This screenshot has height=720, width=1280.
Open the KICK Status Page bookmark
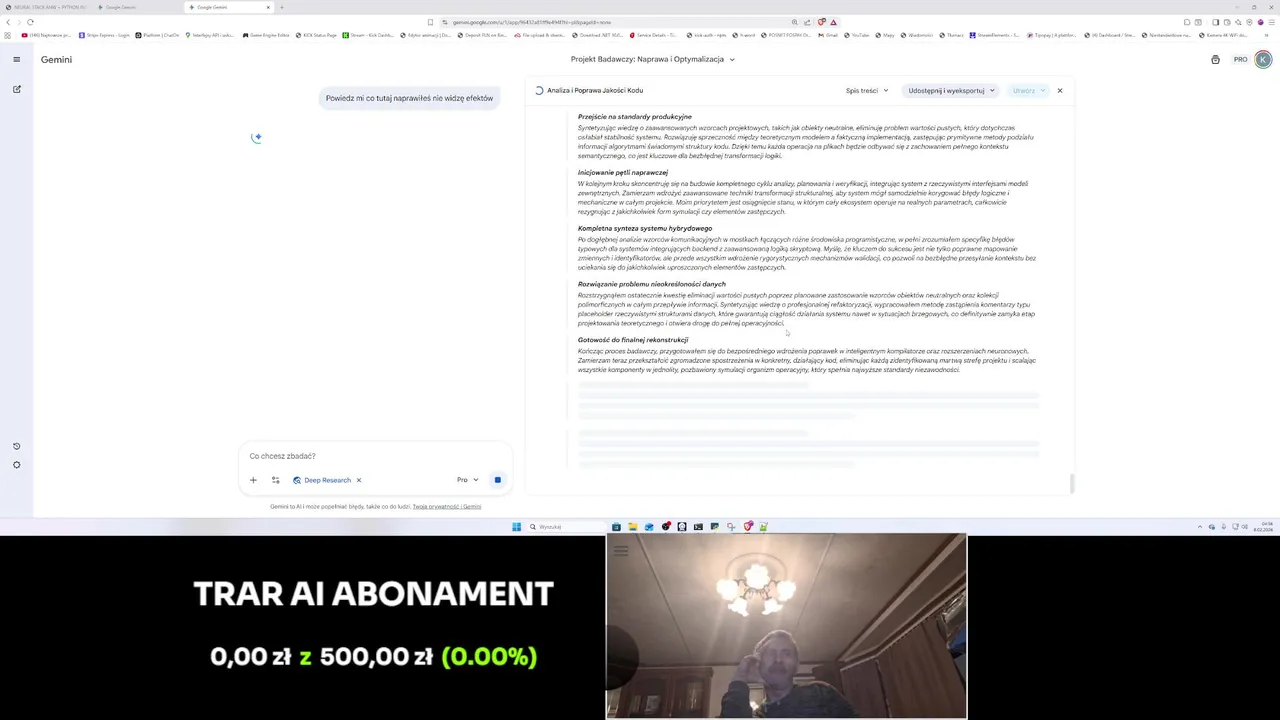(x=316, y=35)
